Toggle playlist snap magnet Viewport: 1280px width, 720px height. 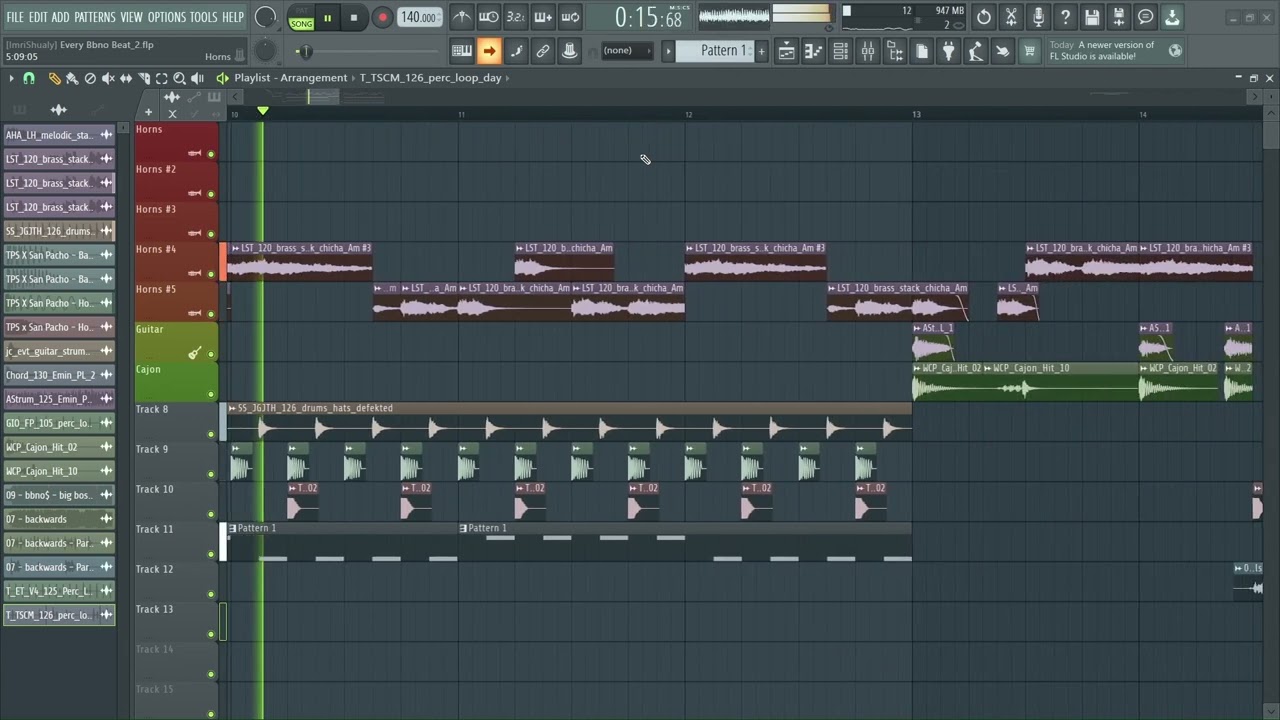(x=29, y=78)
